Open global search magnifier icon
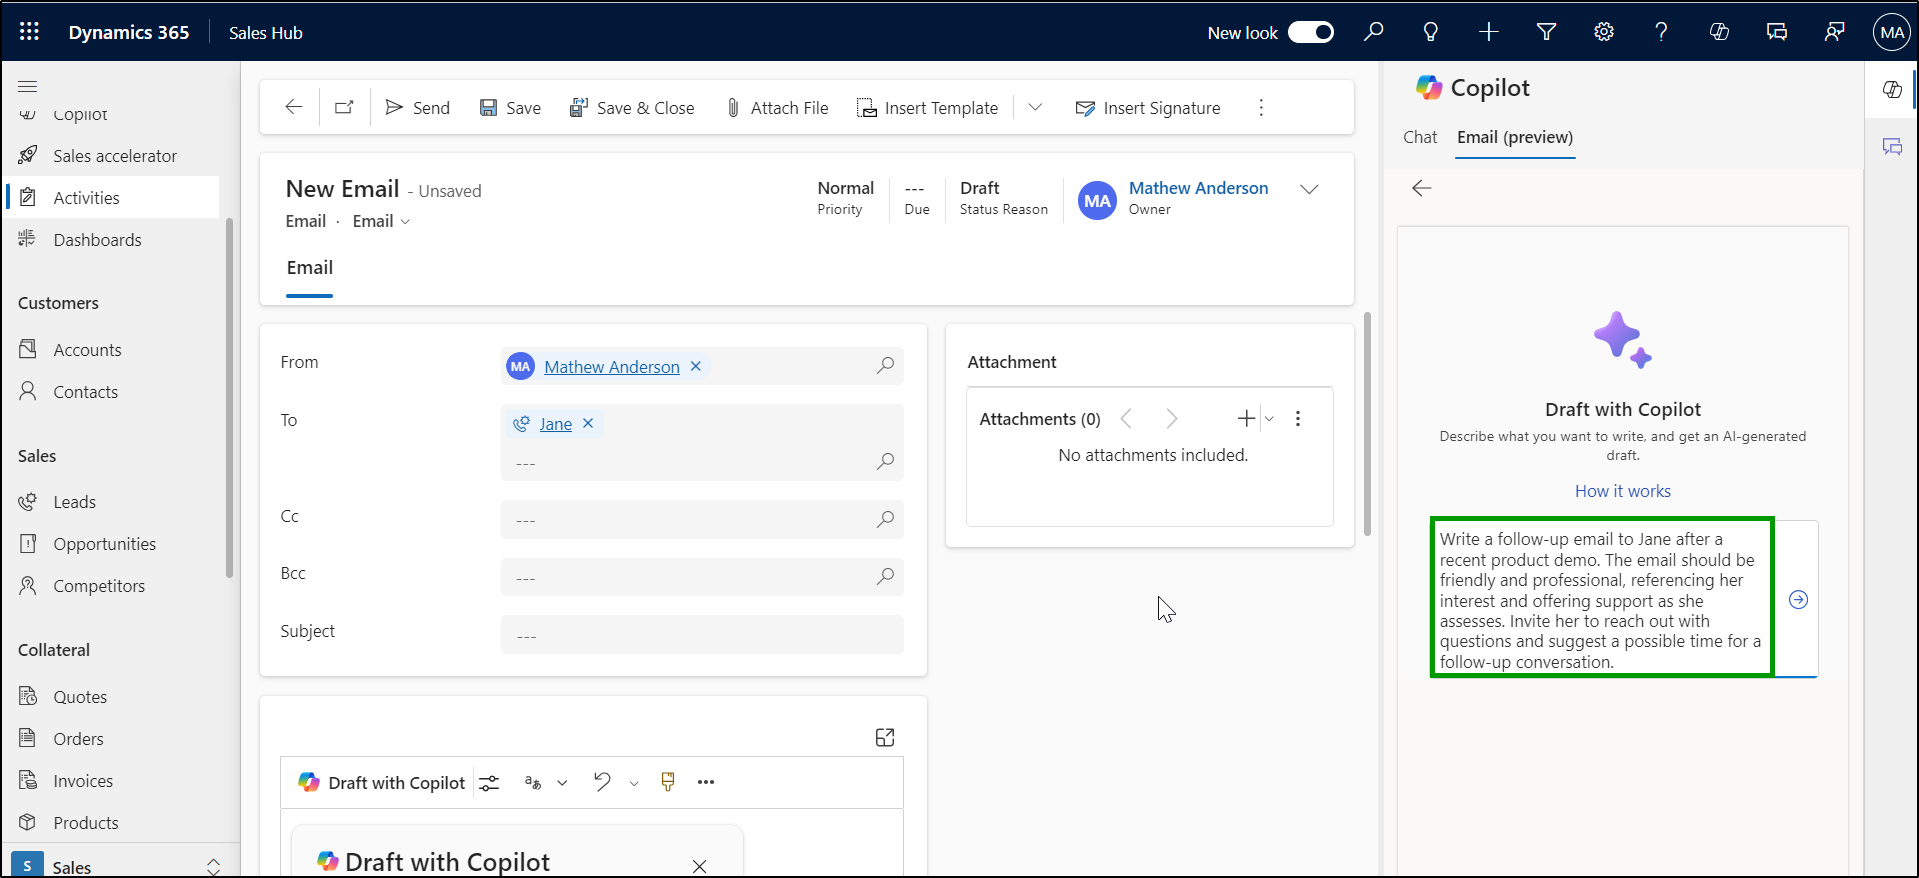The height and width of the screenshot is (878, 1919). [1374, 32]
